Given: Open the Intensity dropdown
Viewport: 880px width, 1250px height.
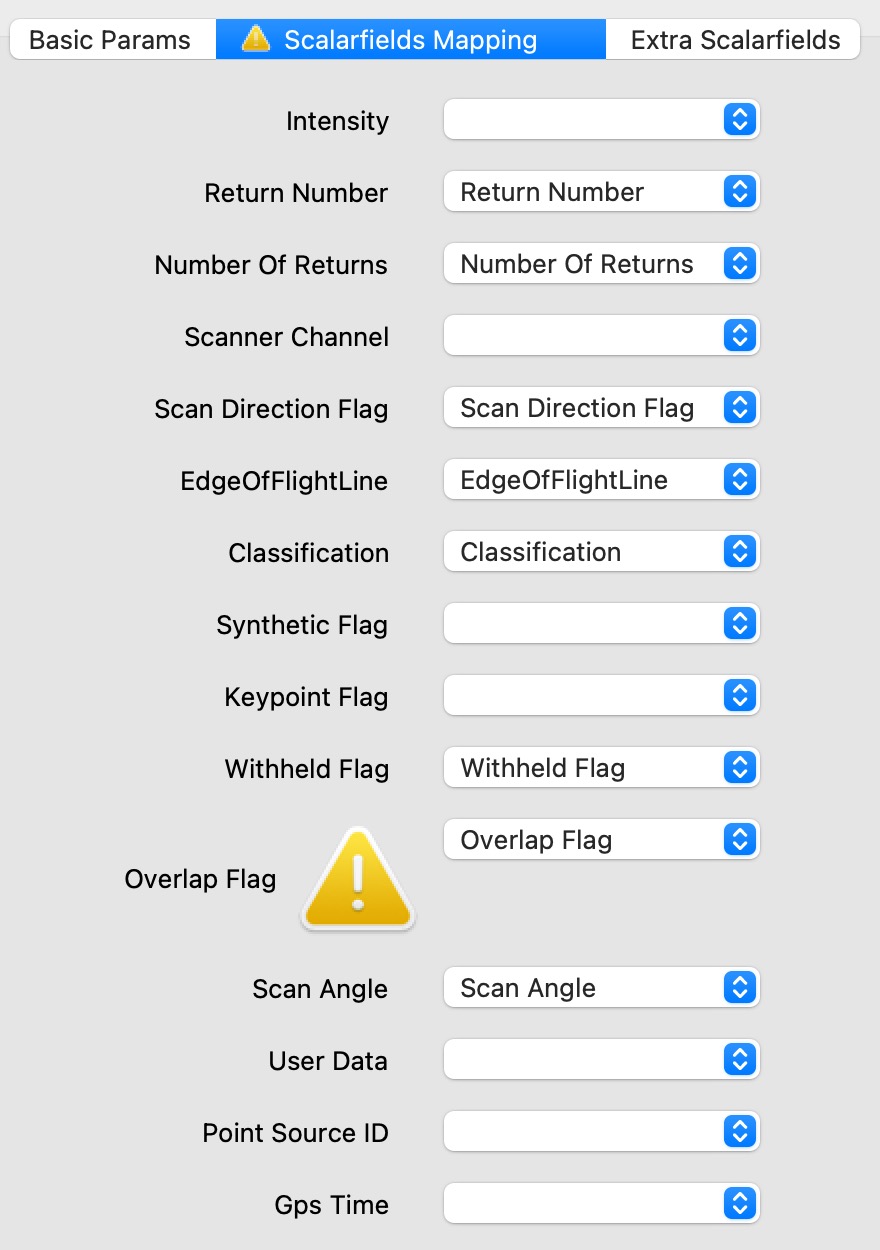Looking at the screenshot, I should click(601, 120).
